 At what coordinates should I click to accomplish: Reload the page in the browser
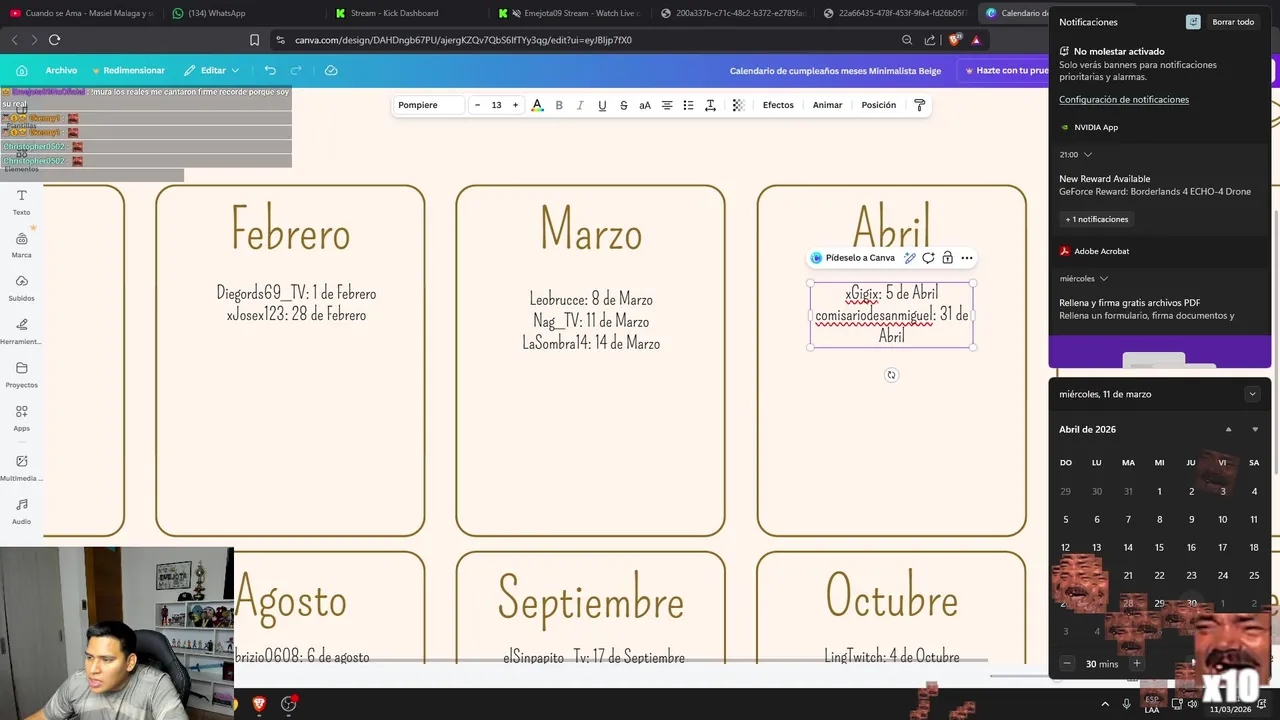point(55,40)
